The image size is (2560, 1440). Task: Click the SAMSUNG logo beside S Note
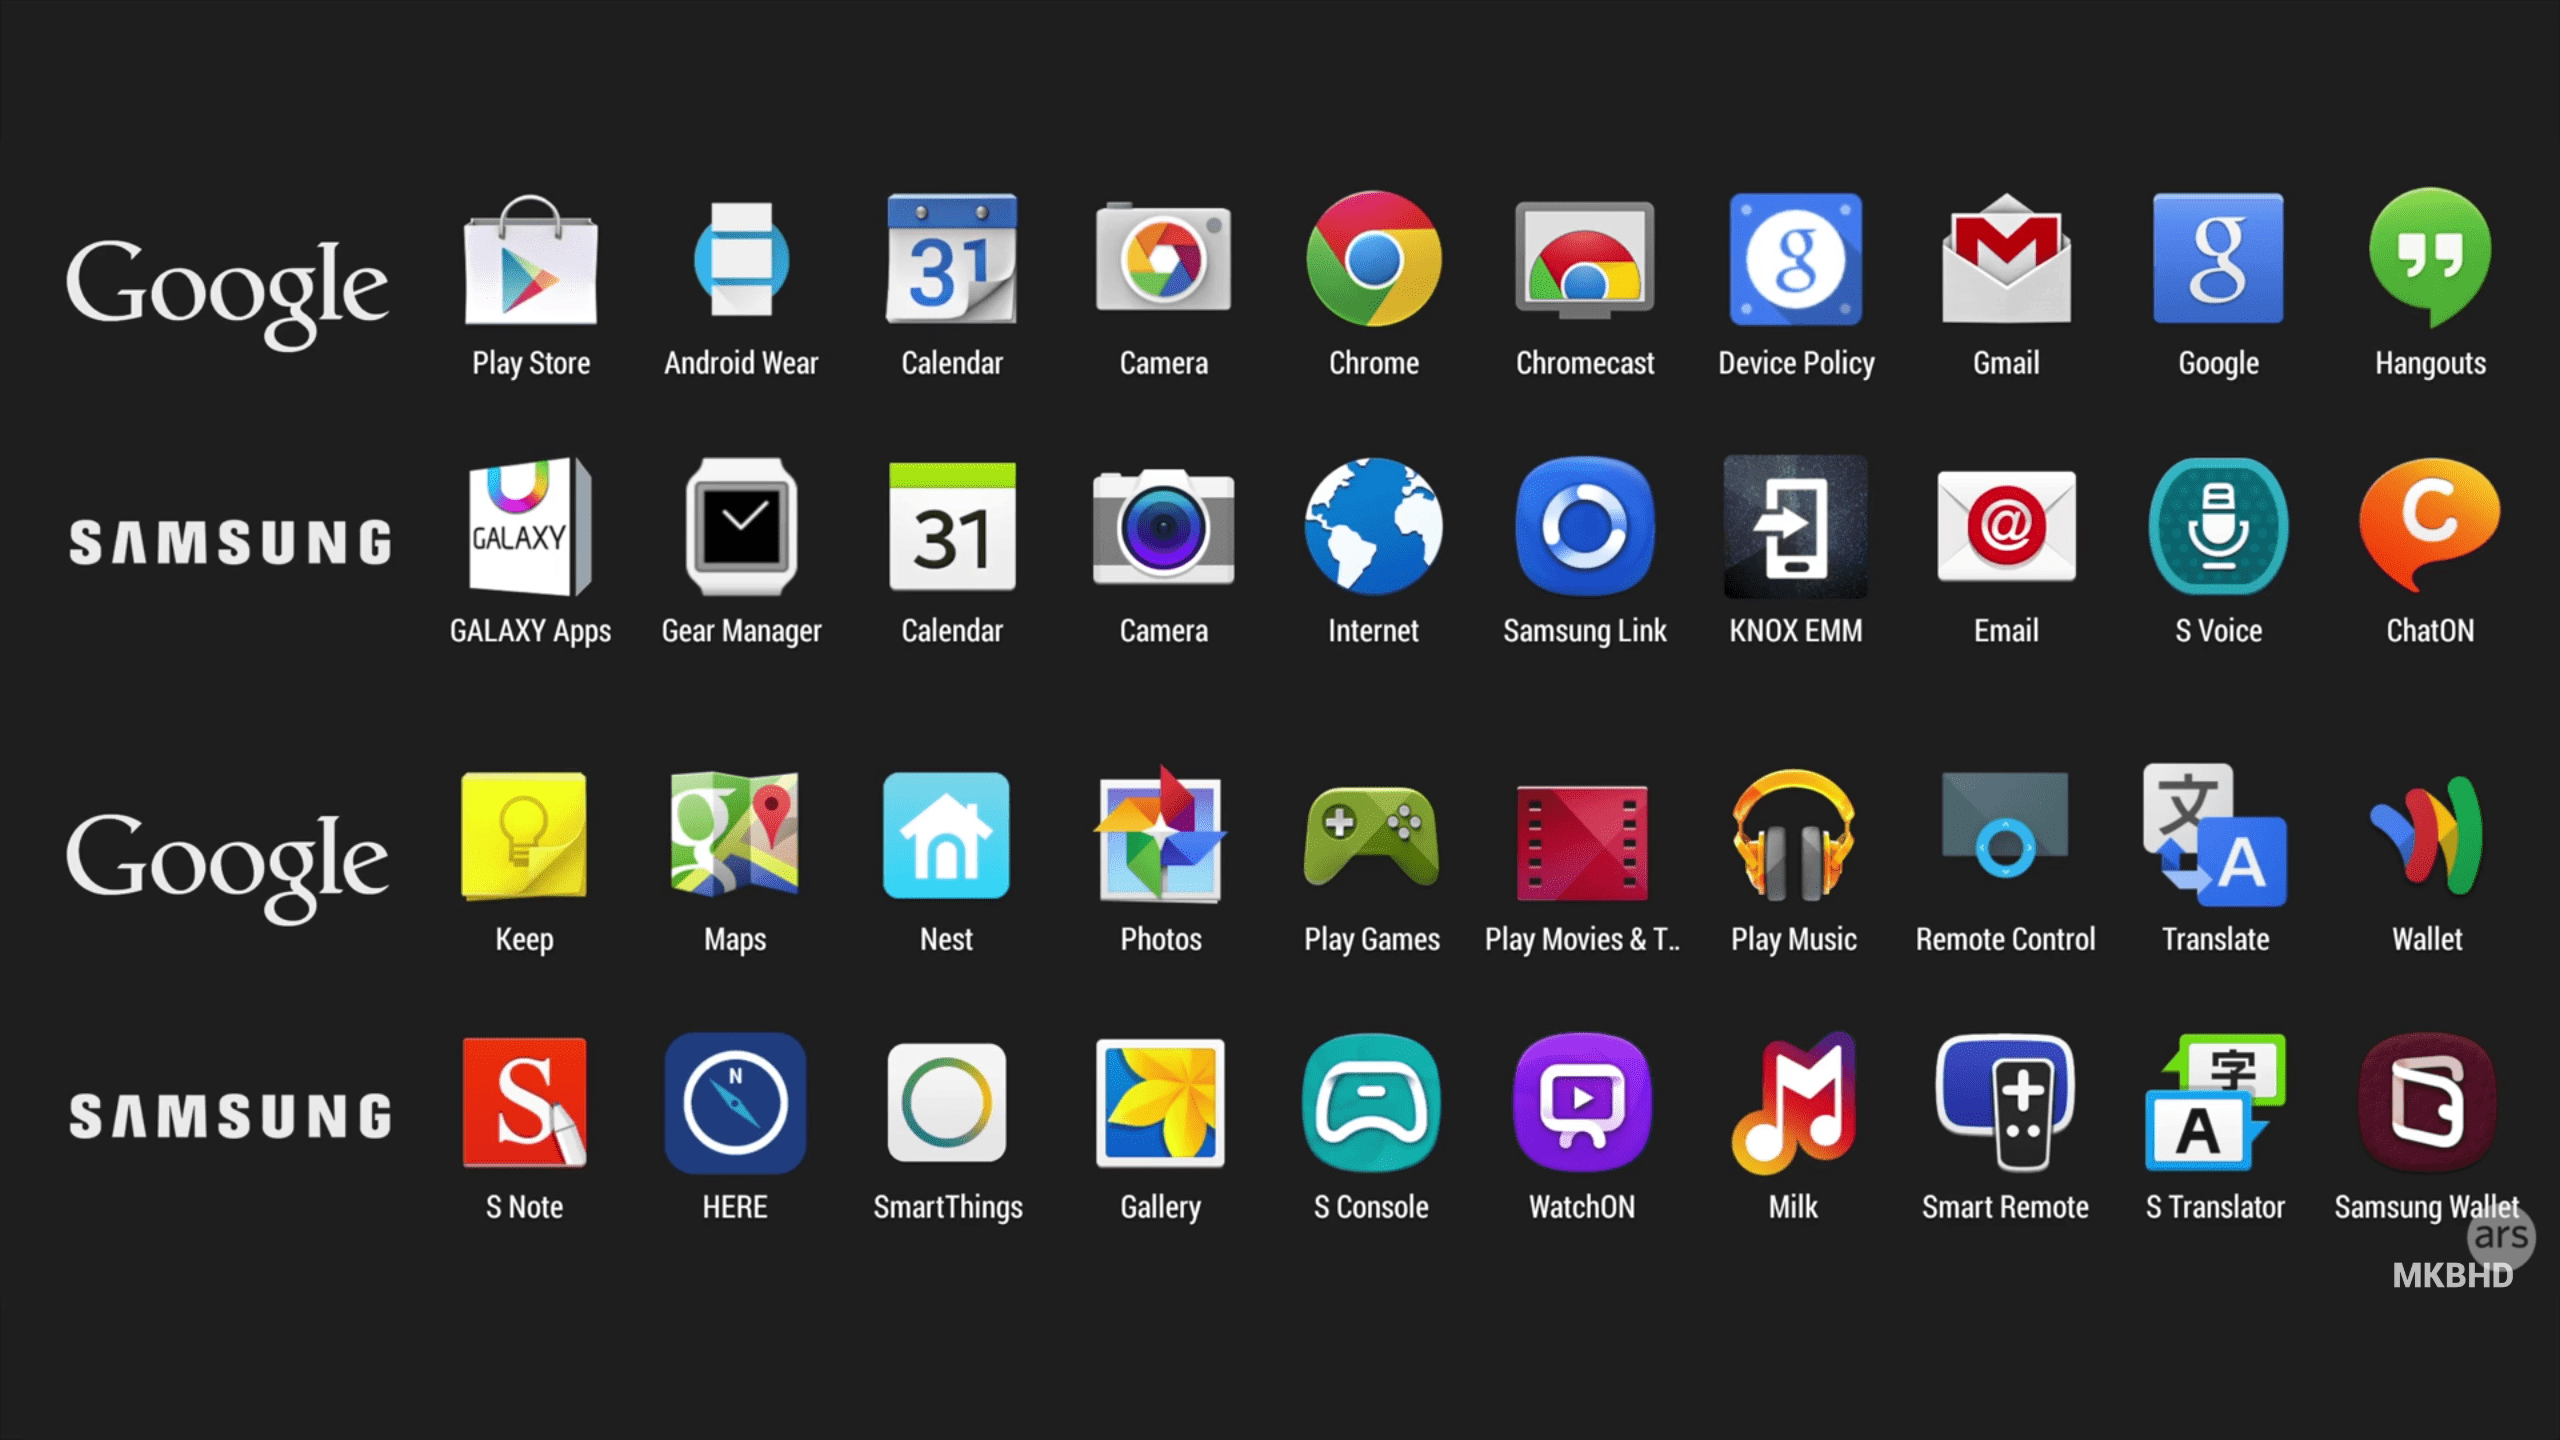(x=230, y=1116)
